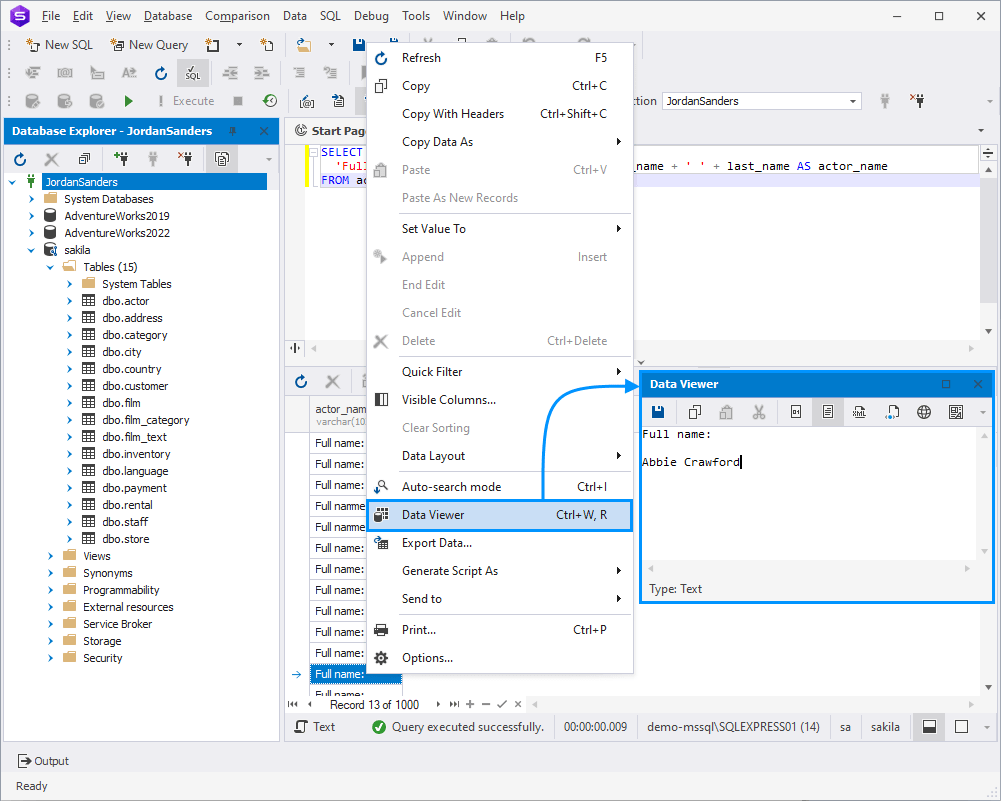Create a new database connection in Database Explorer
Screen dimensions: 1001x801
click(x=122, y=160)
